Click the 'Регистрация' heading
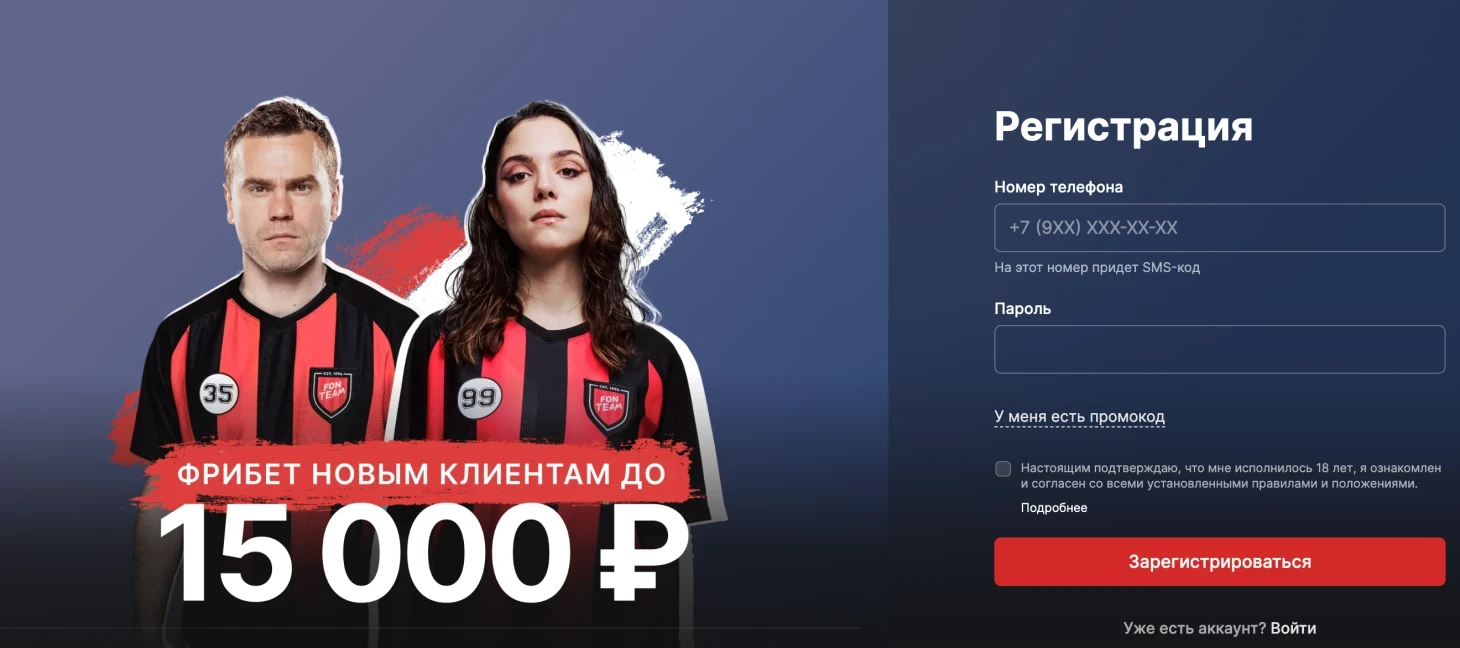The width and height of the screenshot is (1460, 648). (x=1123, y=127)
